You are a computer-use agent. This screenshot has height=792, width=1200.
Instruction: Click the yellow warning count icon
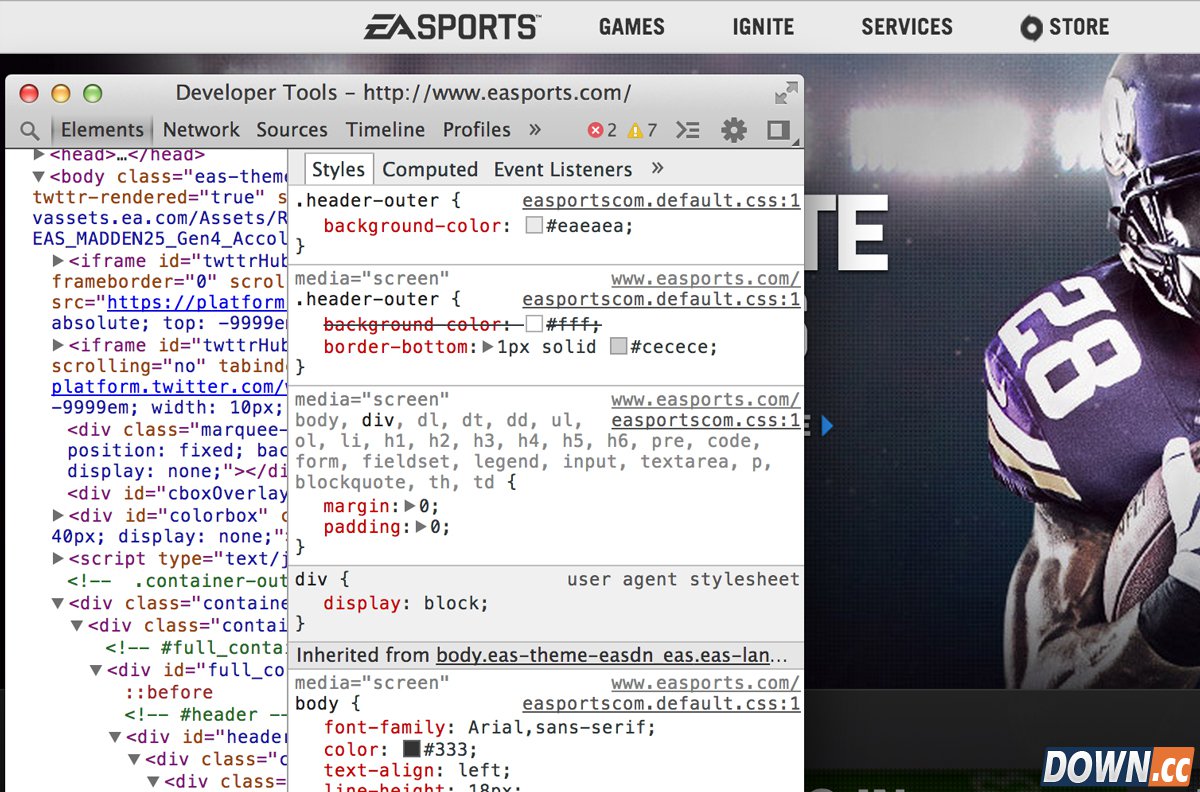pyautogui.click(x=635, y=130)
